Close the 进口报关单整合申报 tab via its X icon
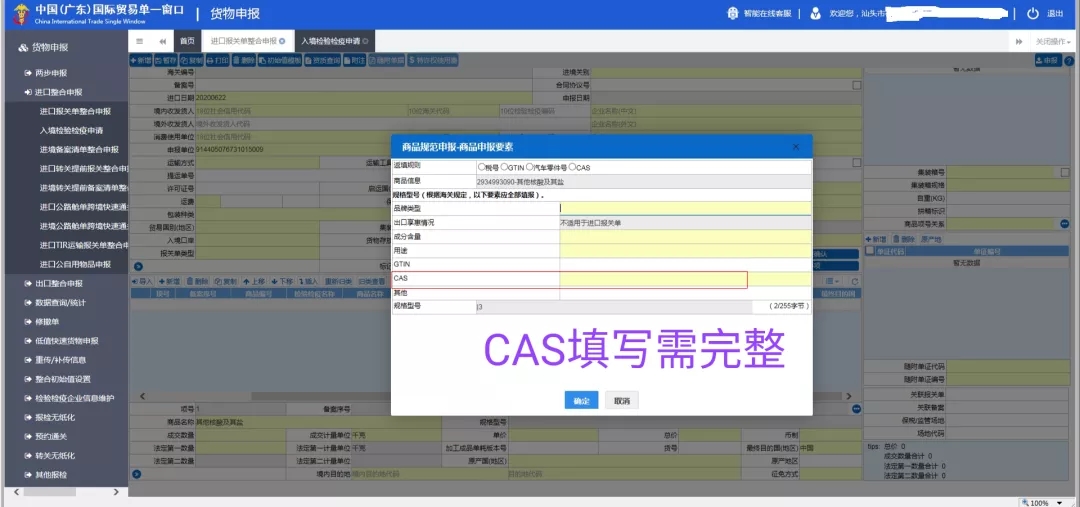Screen dimensions: 1080x507 coord(282,41)
